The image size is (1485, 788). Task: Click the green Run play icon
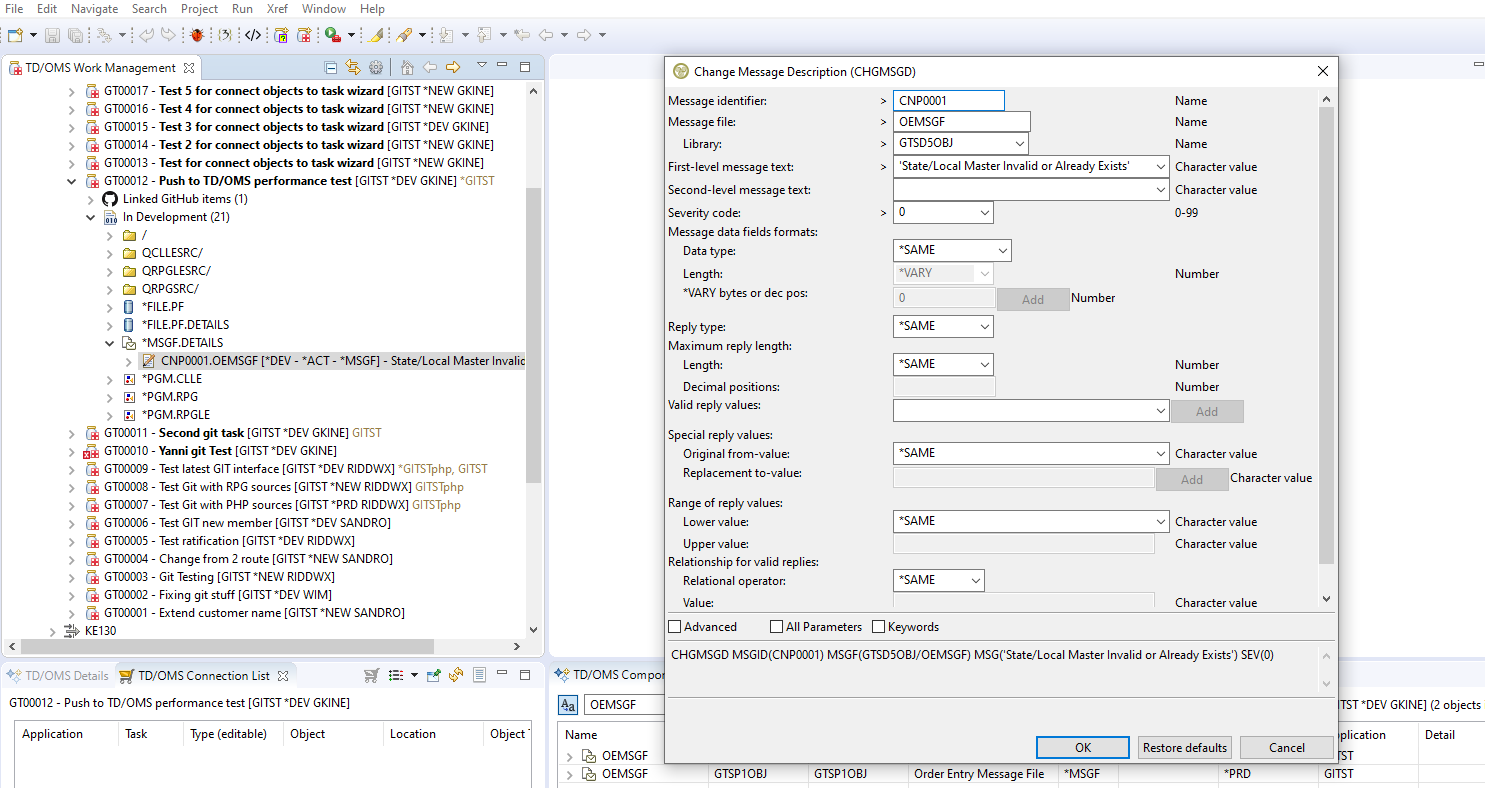click(x=332, y=35)
